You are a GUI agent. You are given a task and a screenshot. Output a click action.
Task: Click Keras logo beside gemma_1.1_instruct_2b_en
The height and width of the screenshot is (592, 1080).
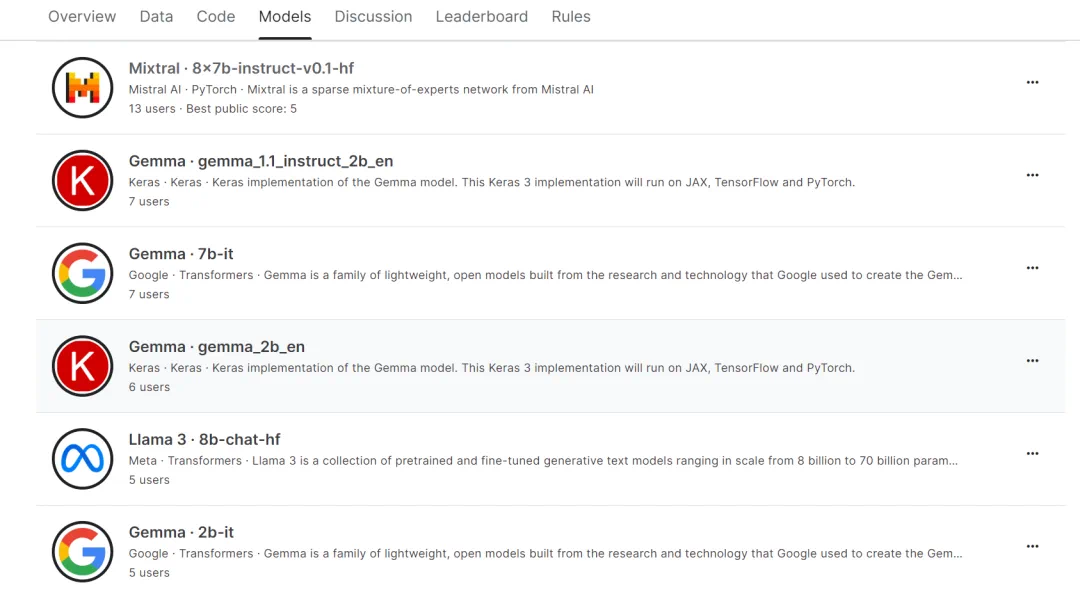coord(82,180)
